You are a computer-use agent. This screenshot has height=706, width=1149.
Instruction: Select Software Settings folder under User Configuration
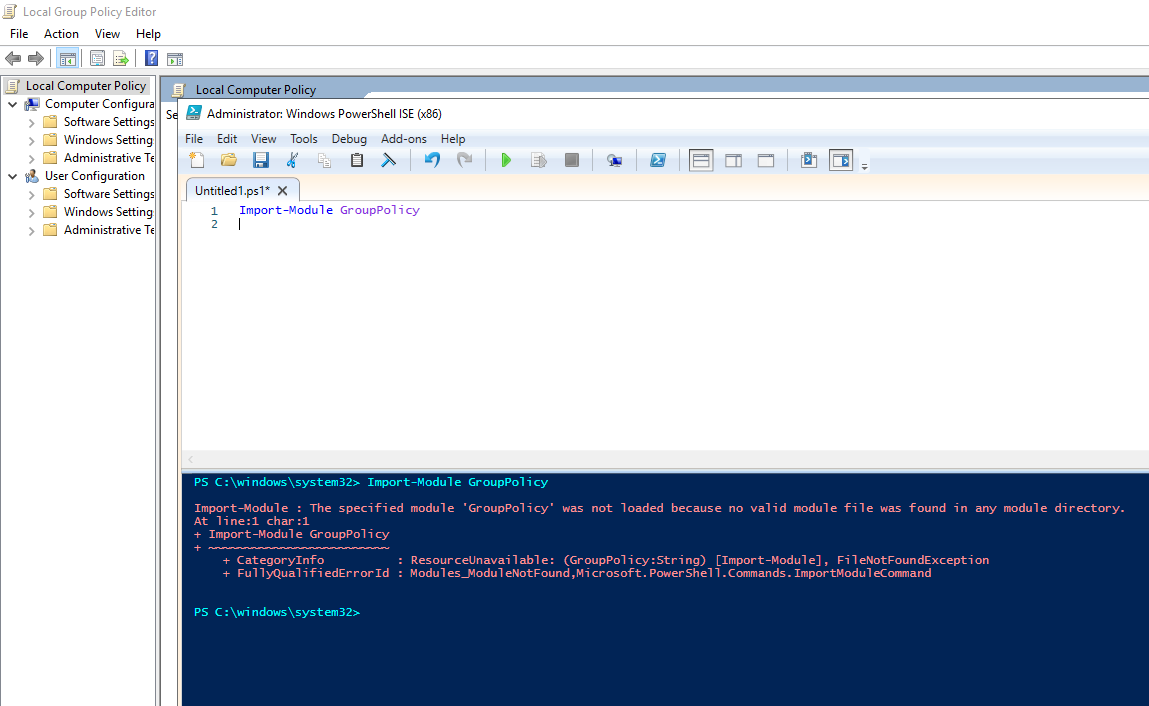tap(108, 194)
